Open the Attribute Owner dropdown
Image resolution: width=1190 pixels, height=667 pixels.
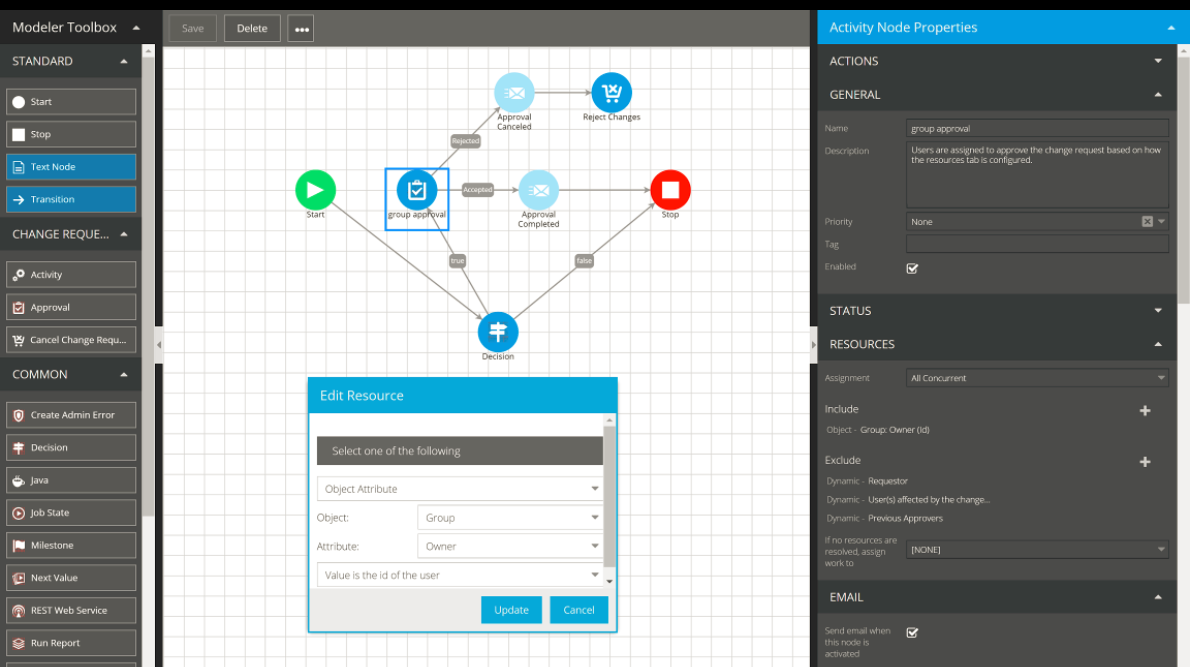coord(509,547)
